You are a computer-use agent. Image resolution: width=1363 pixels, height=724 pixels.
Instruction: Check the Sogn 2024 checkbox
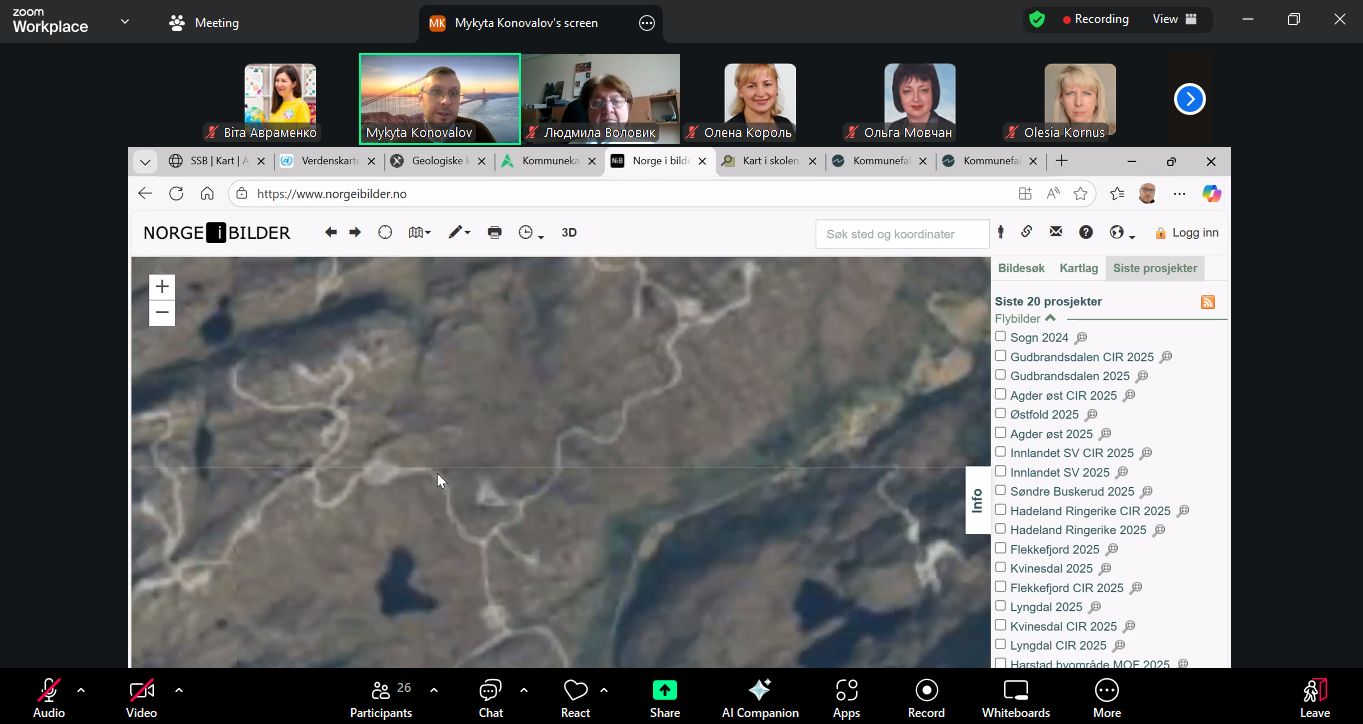[1000, 337]
